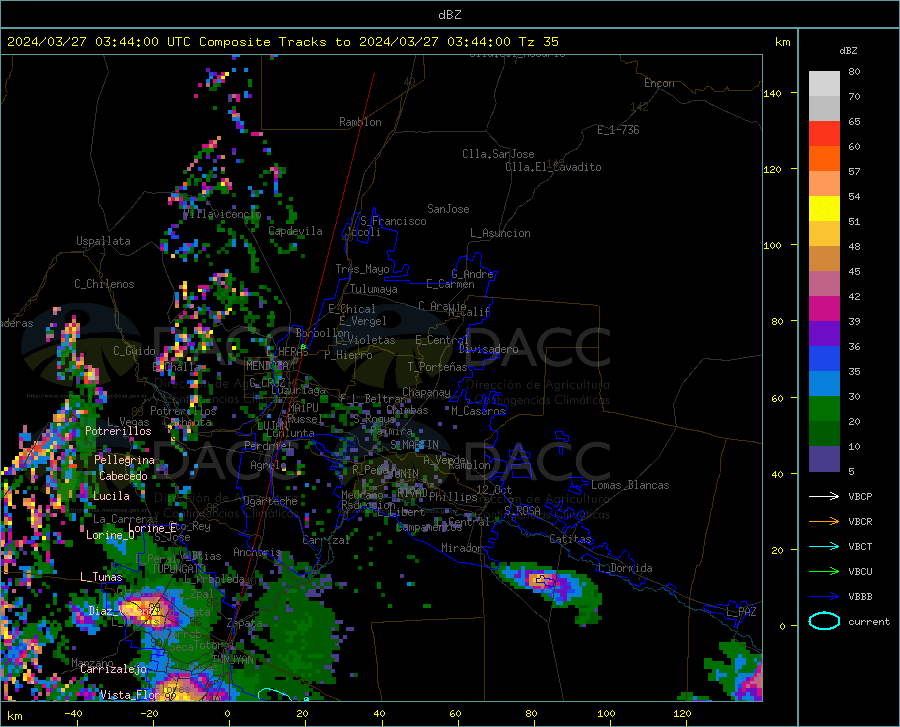Click the Divisadero label
The height and width of the screenshot is (727, 900).
click(488, 349)
